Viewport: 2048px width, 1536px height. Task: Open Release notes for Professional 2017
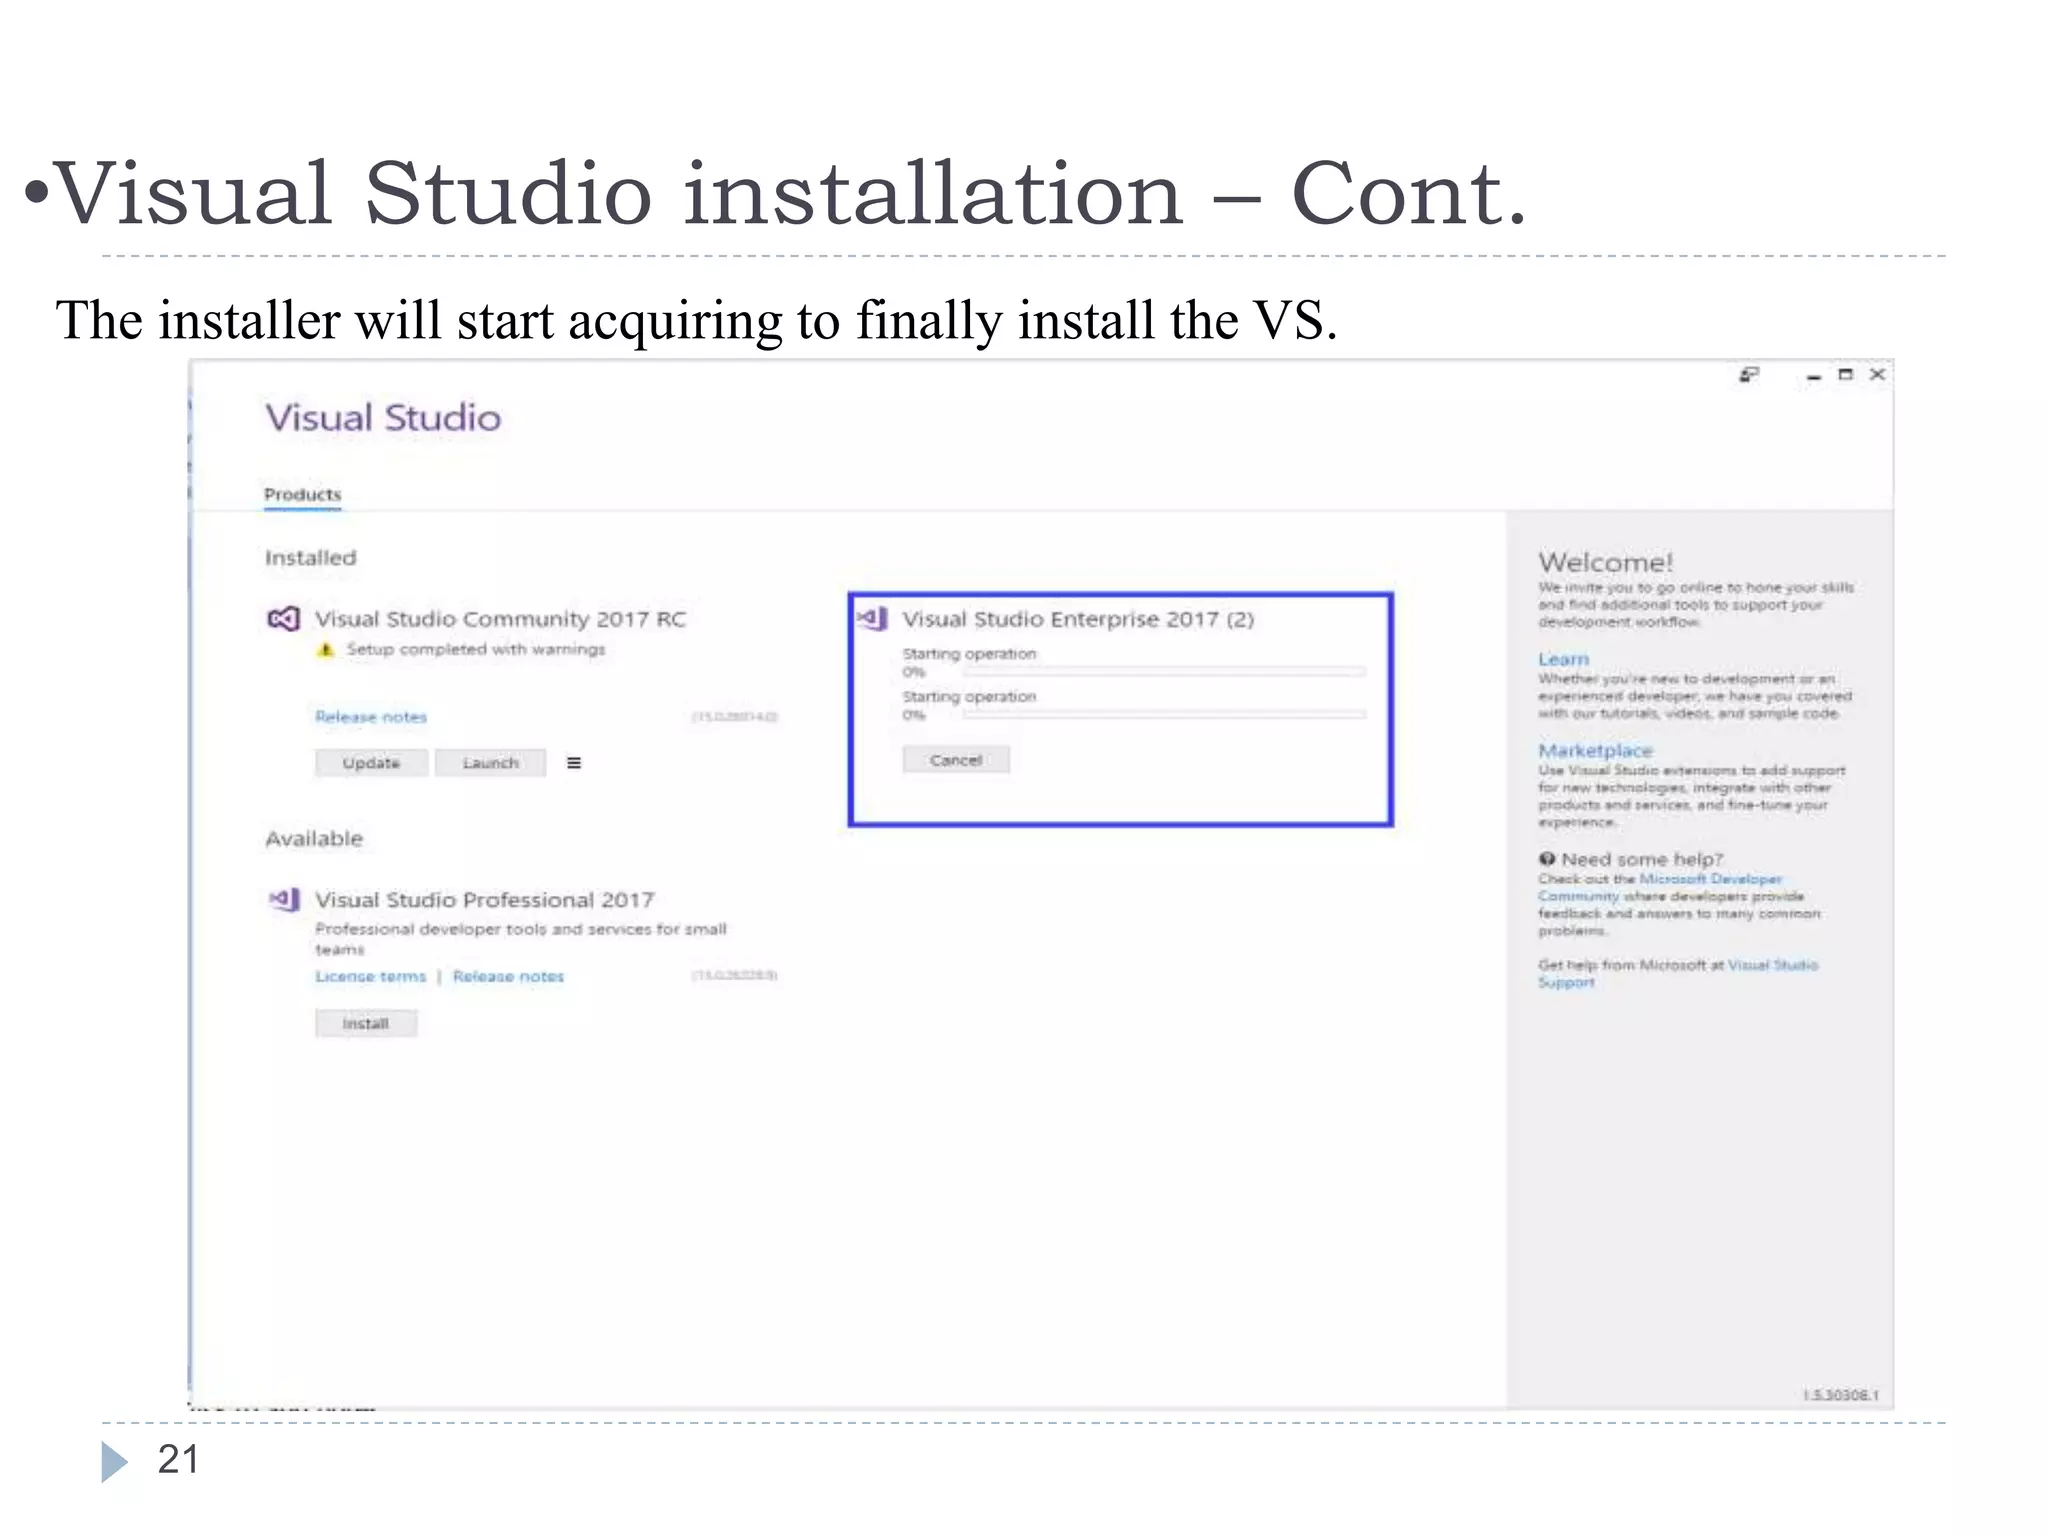508,976
